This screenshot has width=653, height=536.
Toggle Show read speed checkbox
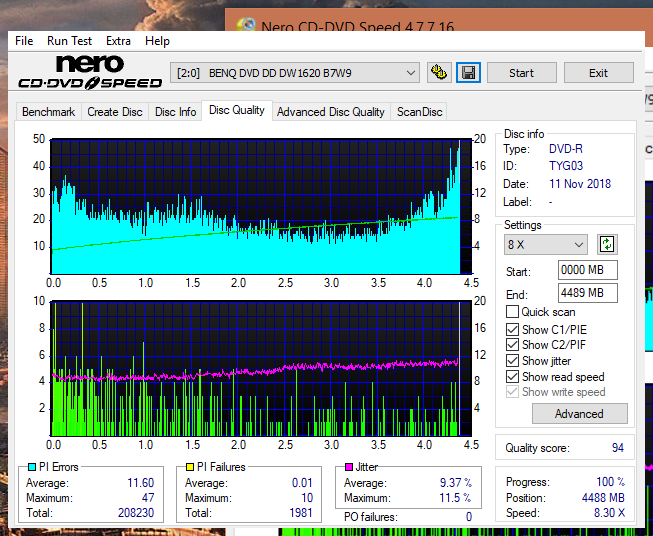pos(512,376)
